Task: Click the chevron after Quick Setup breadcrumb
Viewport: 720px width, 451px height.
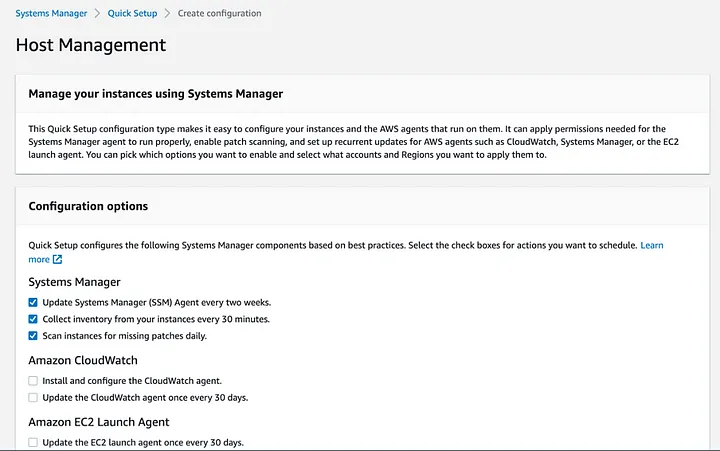Action: 168,13
